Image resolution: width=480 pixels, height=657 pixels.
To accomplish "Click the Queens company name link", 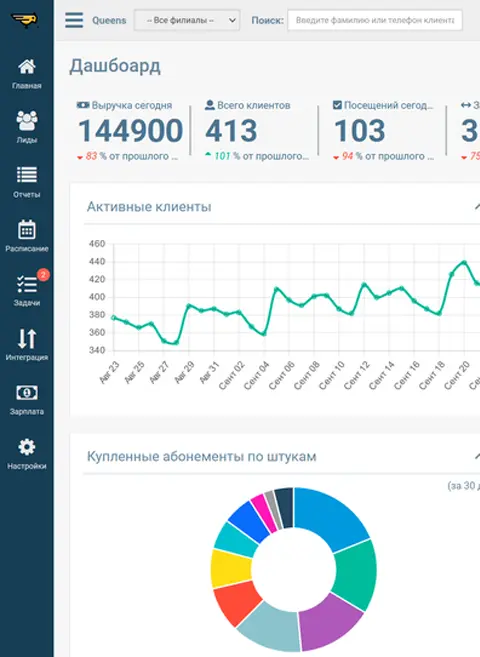I will click(x=109, y=20).
